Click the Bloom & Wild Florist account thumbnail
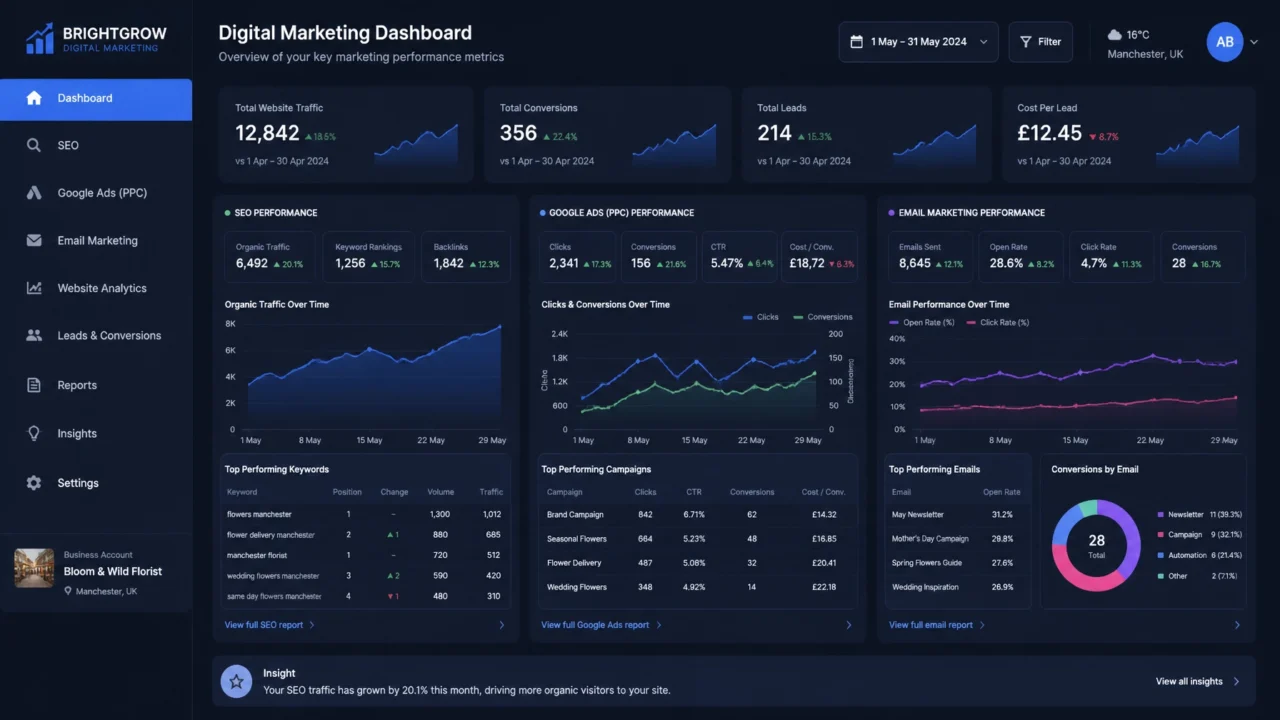Screen dimensions: 1280x720 (34, 568)
